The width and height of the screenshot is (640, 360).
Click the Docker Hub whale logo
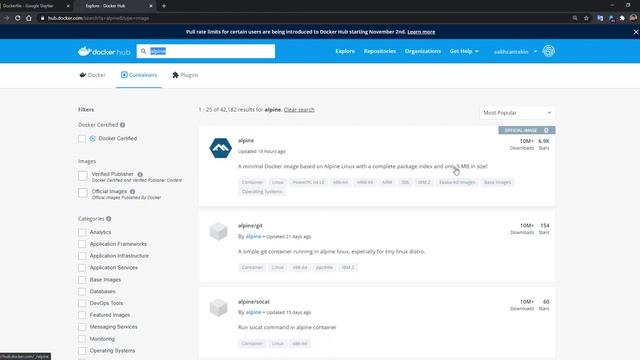(x=104, y=51)
